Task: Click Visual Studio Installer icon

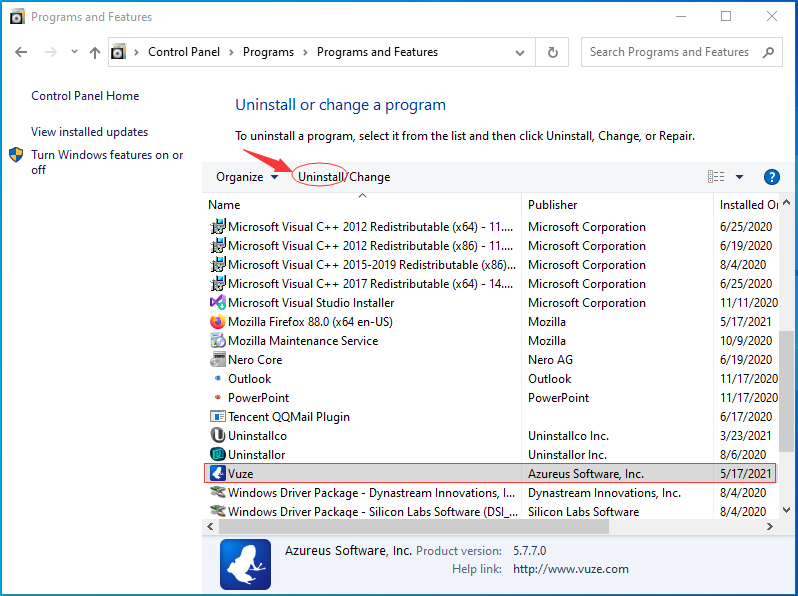Action: [218, 302]
